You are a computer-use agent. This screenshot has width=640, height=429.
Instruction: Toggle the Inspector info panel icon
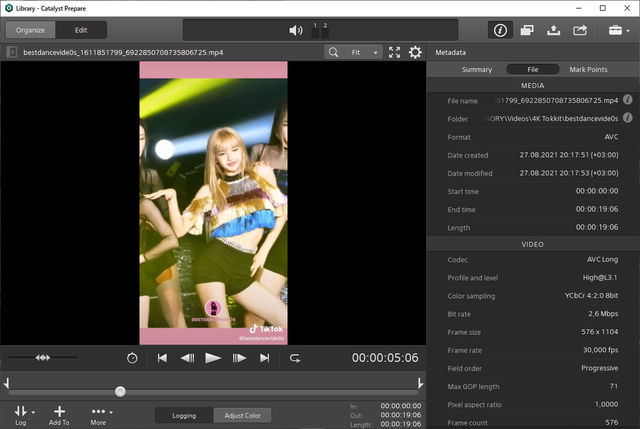pos(500,30)
